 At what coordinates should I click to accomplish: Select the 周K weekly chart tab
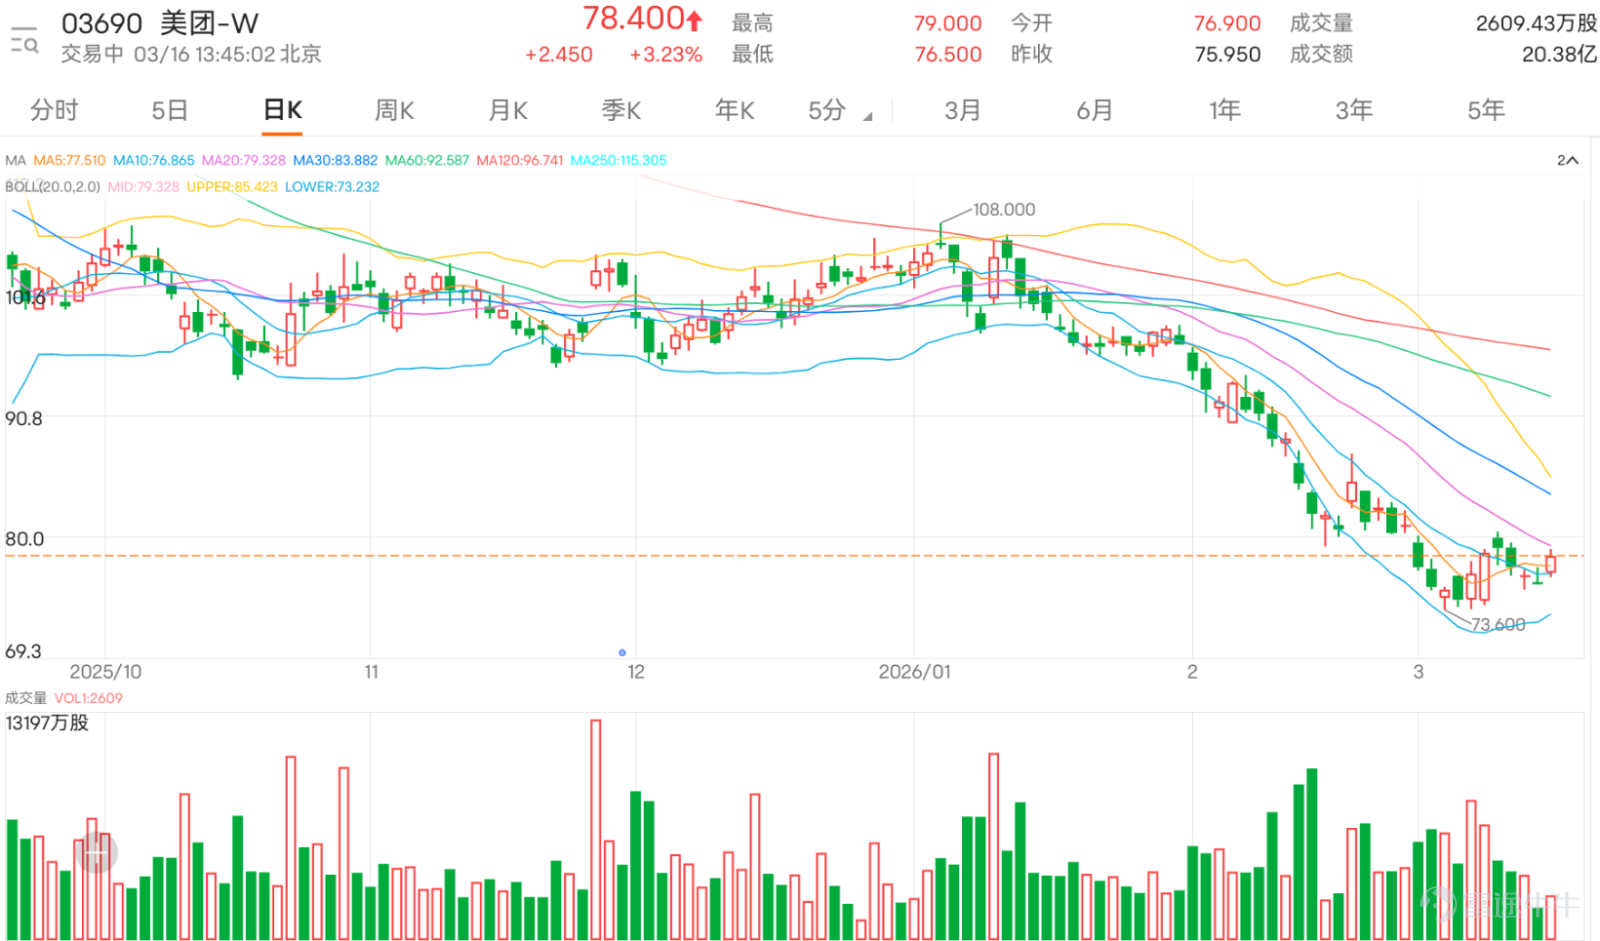[x=395, y=110]
